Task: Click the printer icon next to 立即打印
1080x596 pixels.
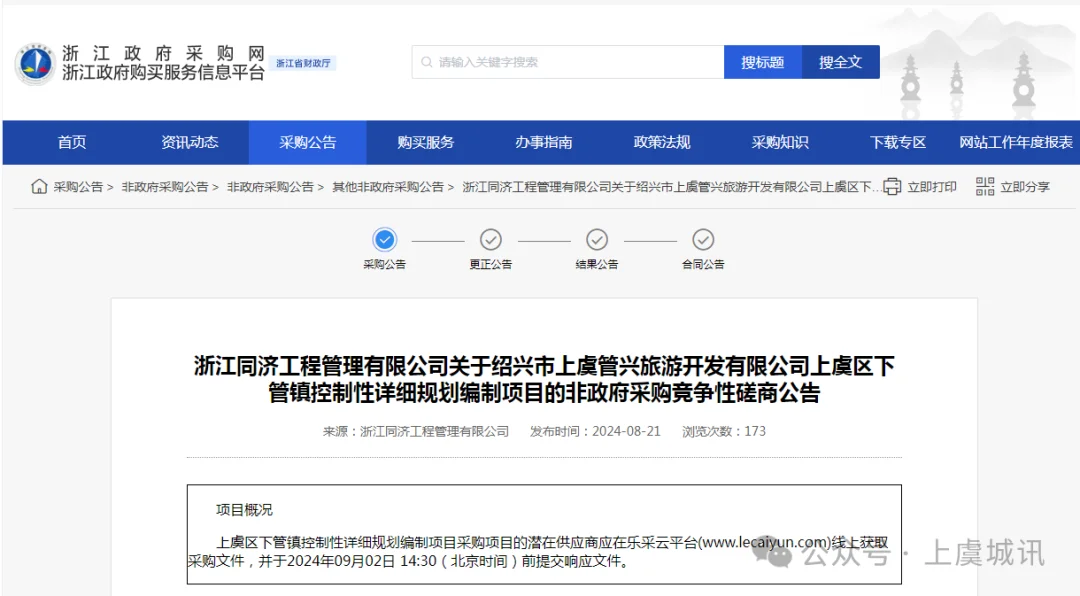Action: [x=892, y=187]
